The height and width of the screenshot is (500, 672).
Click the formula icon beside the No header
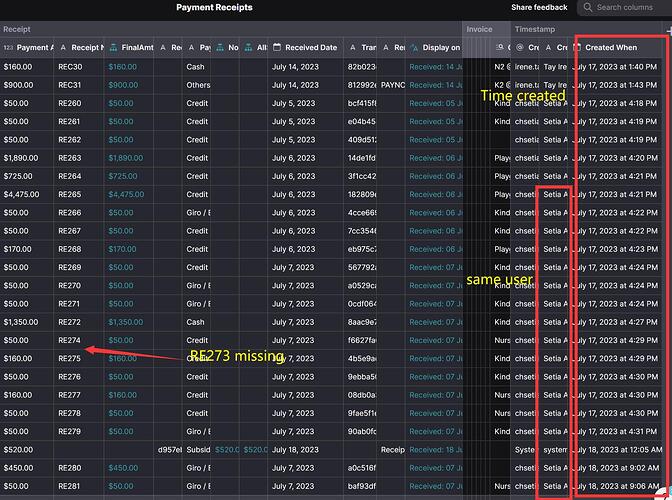[x=220, y=48]
